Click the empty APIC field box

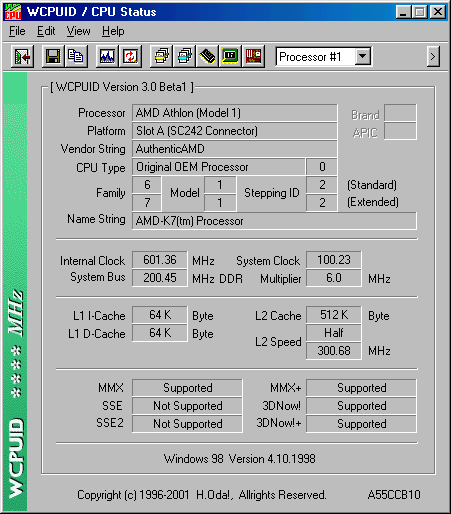(400, 131)
